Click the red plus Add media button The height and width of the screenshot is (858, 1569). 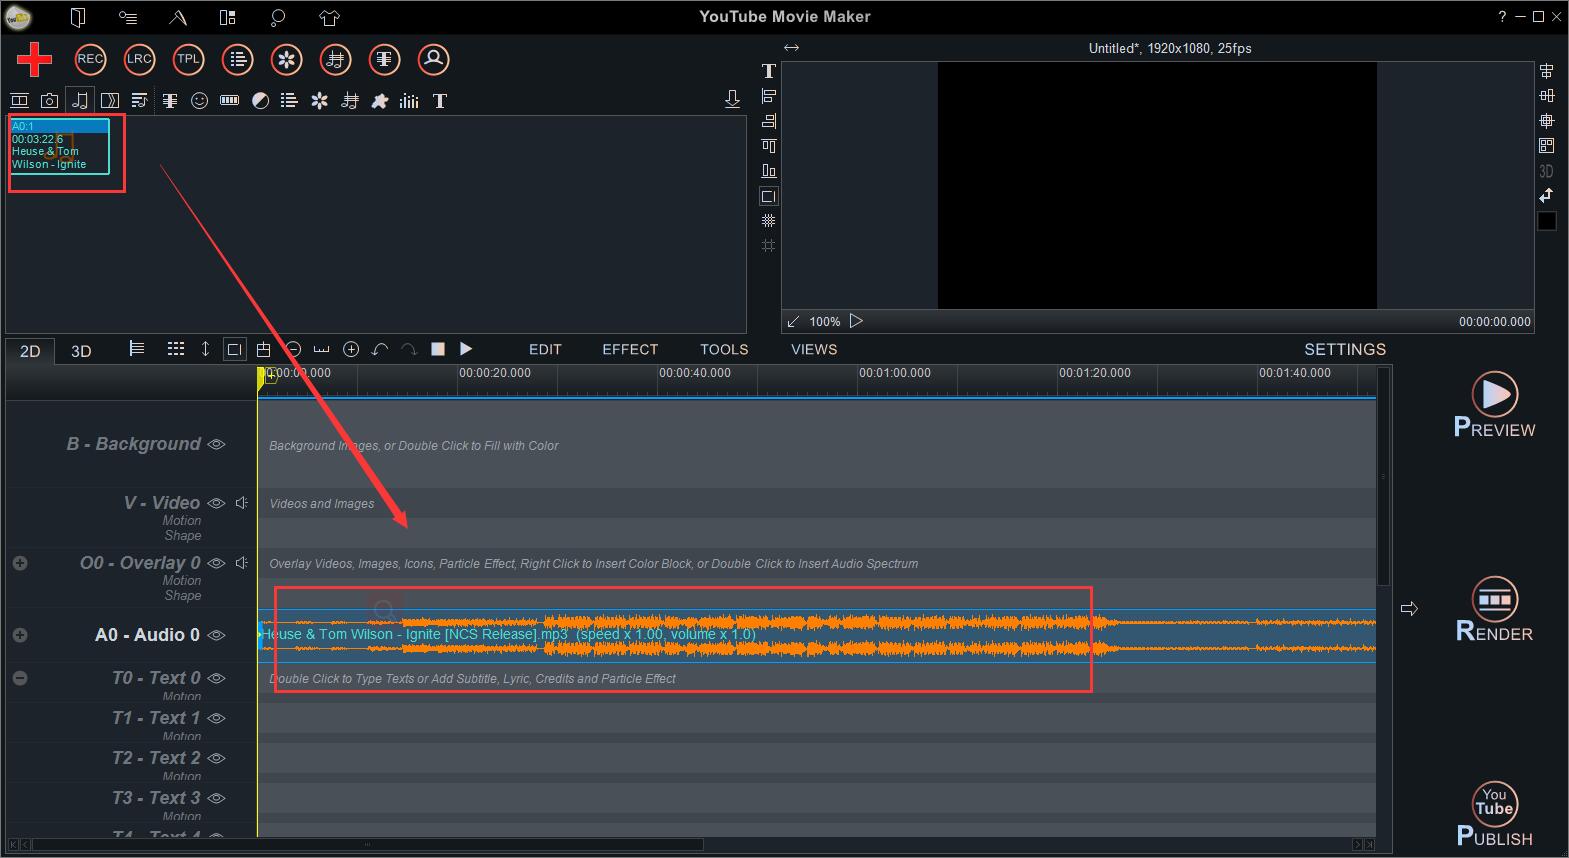(34, 59)
